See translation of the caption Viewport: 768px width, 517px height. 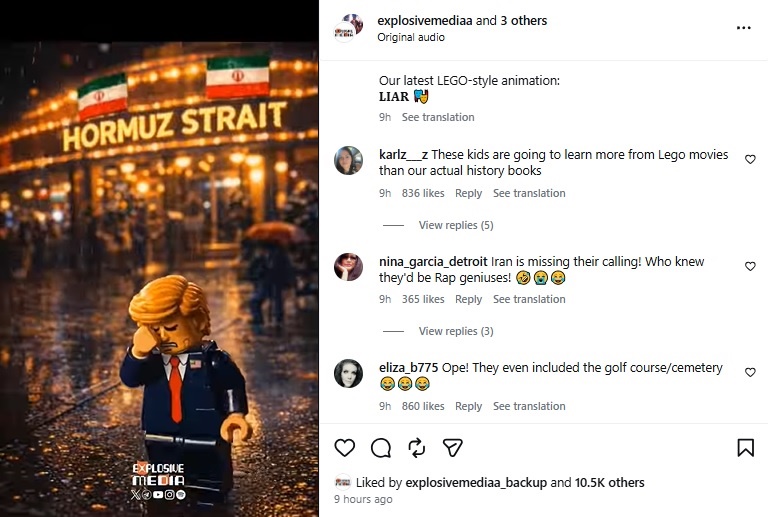438,117
